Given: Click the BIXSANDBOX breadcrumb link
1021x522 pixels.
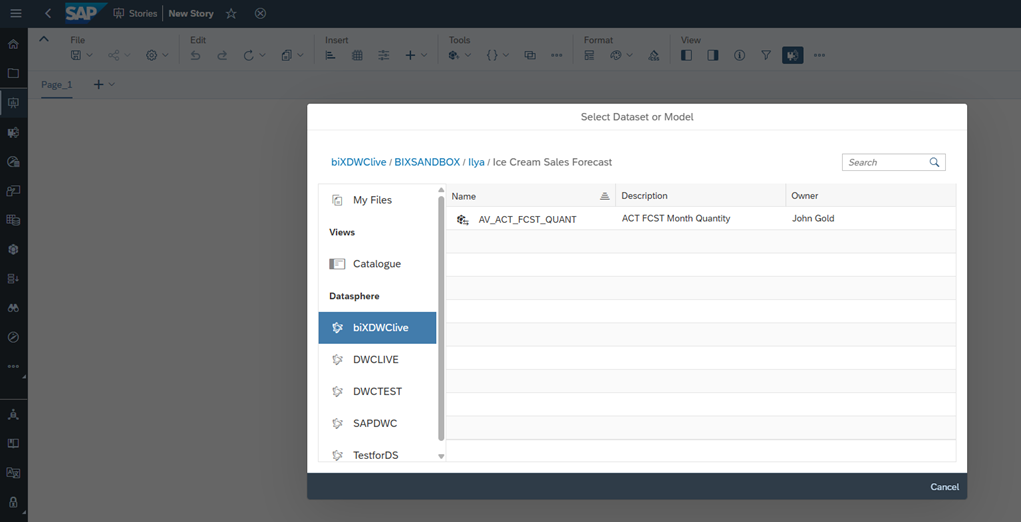Looking at the screenshot, I should click(427, 162).
